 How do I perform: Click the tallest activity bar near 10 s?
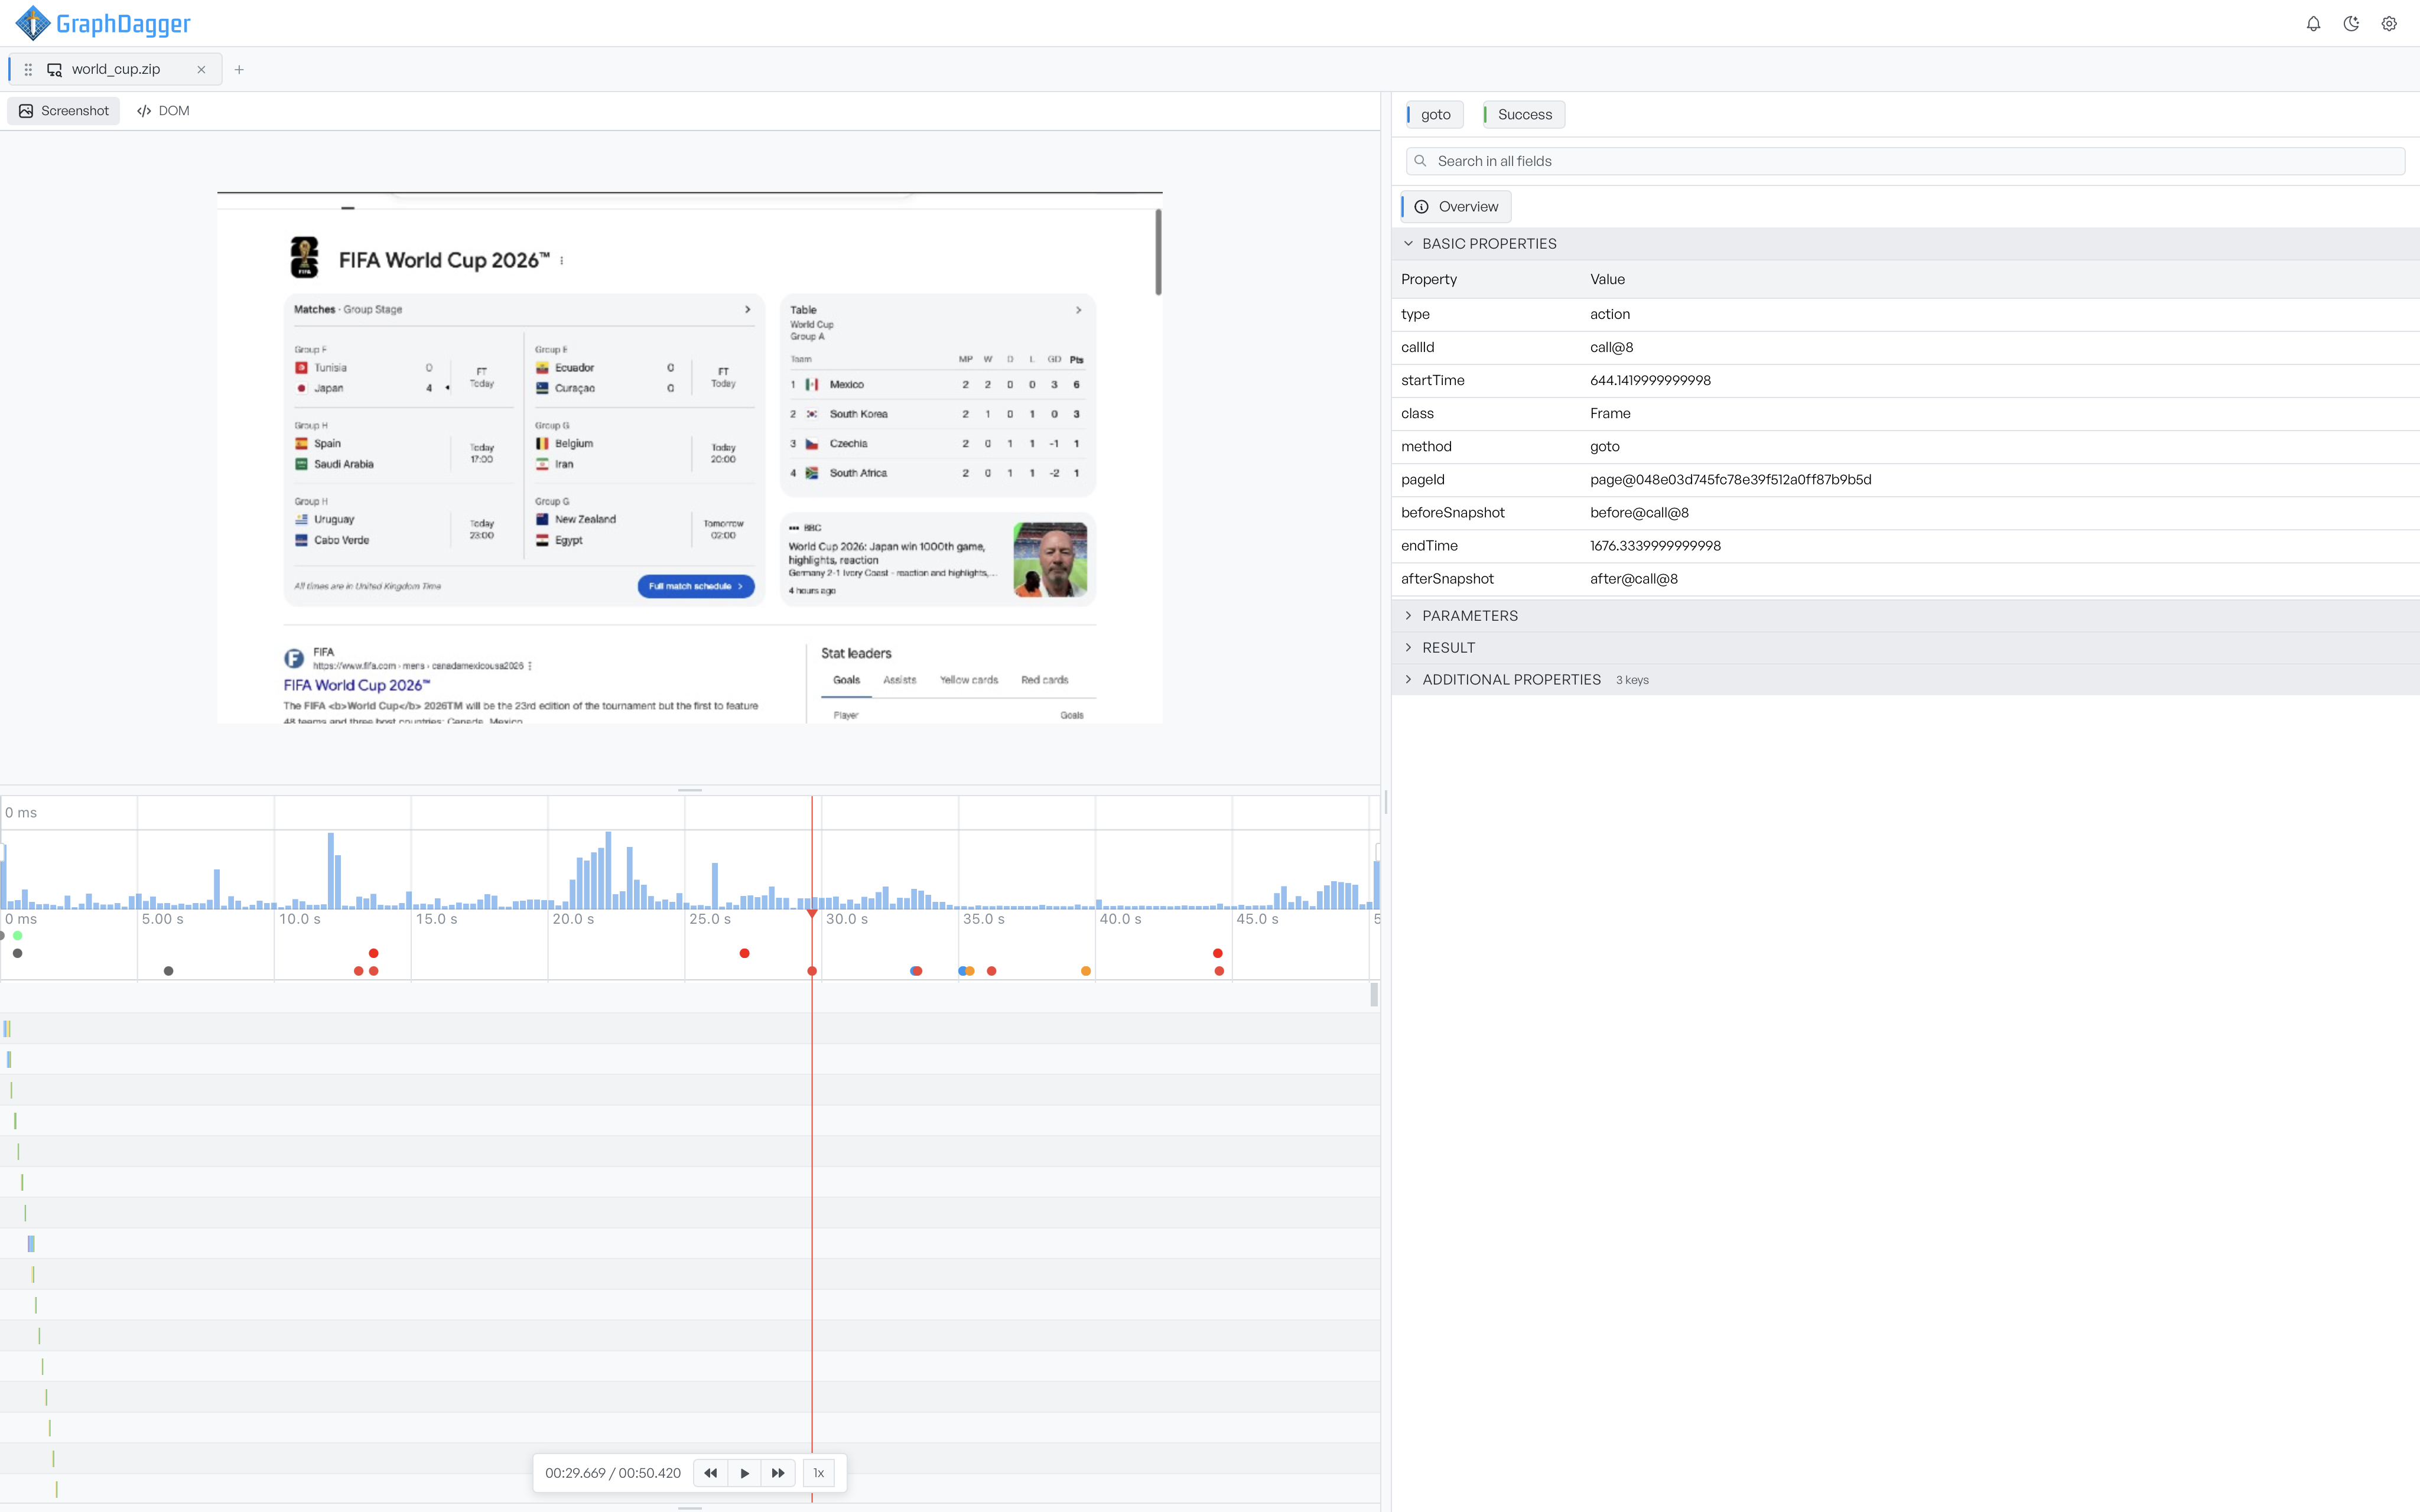331,870
